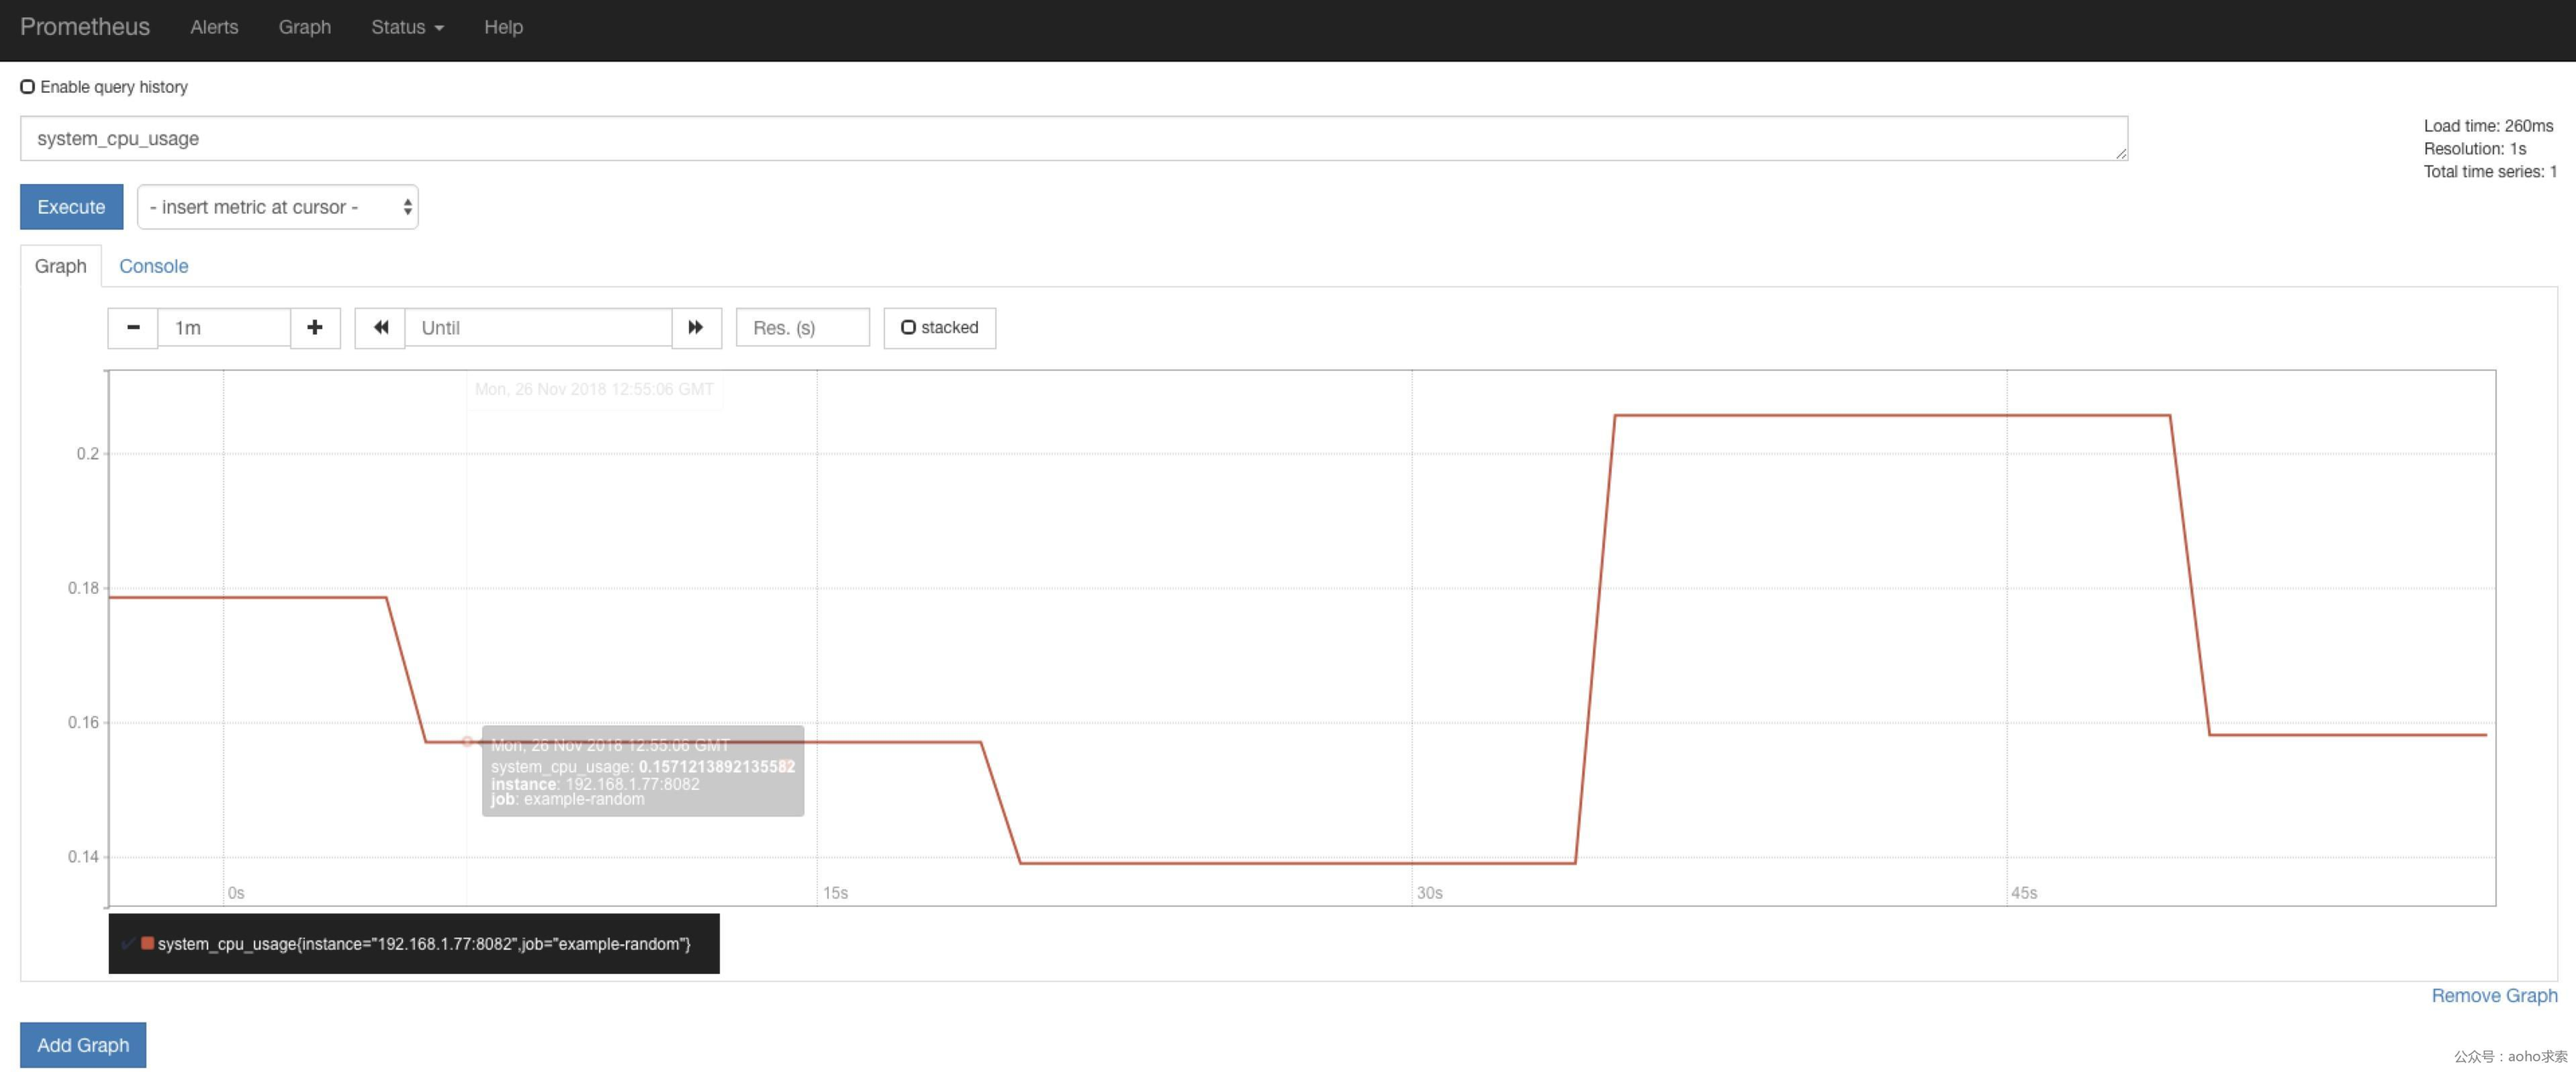Open Alerts in the top navigation

coord(214,27)
